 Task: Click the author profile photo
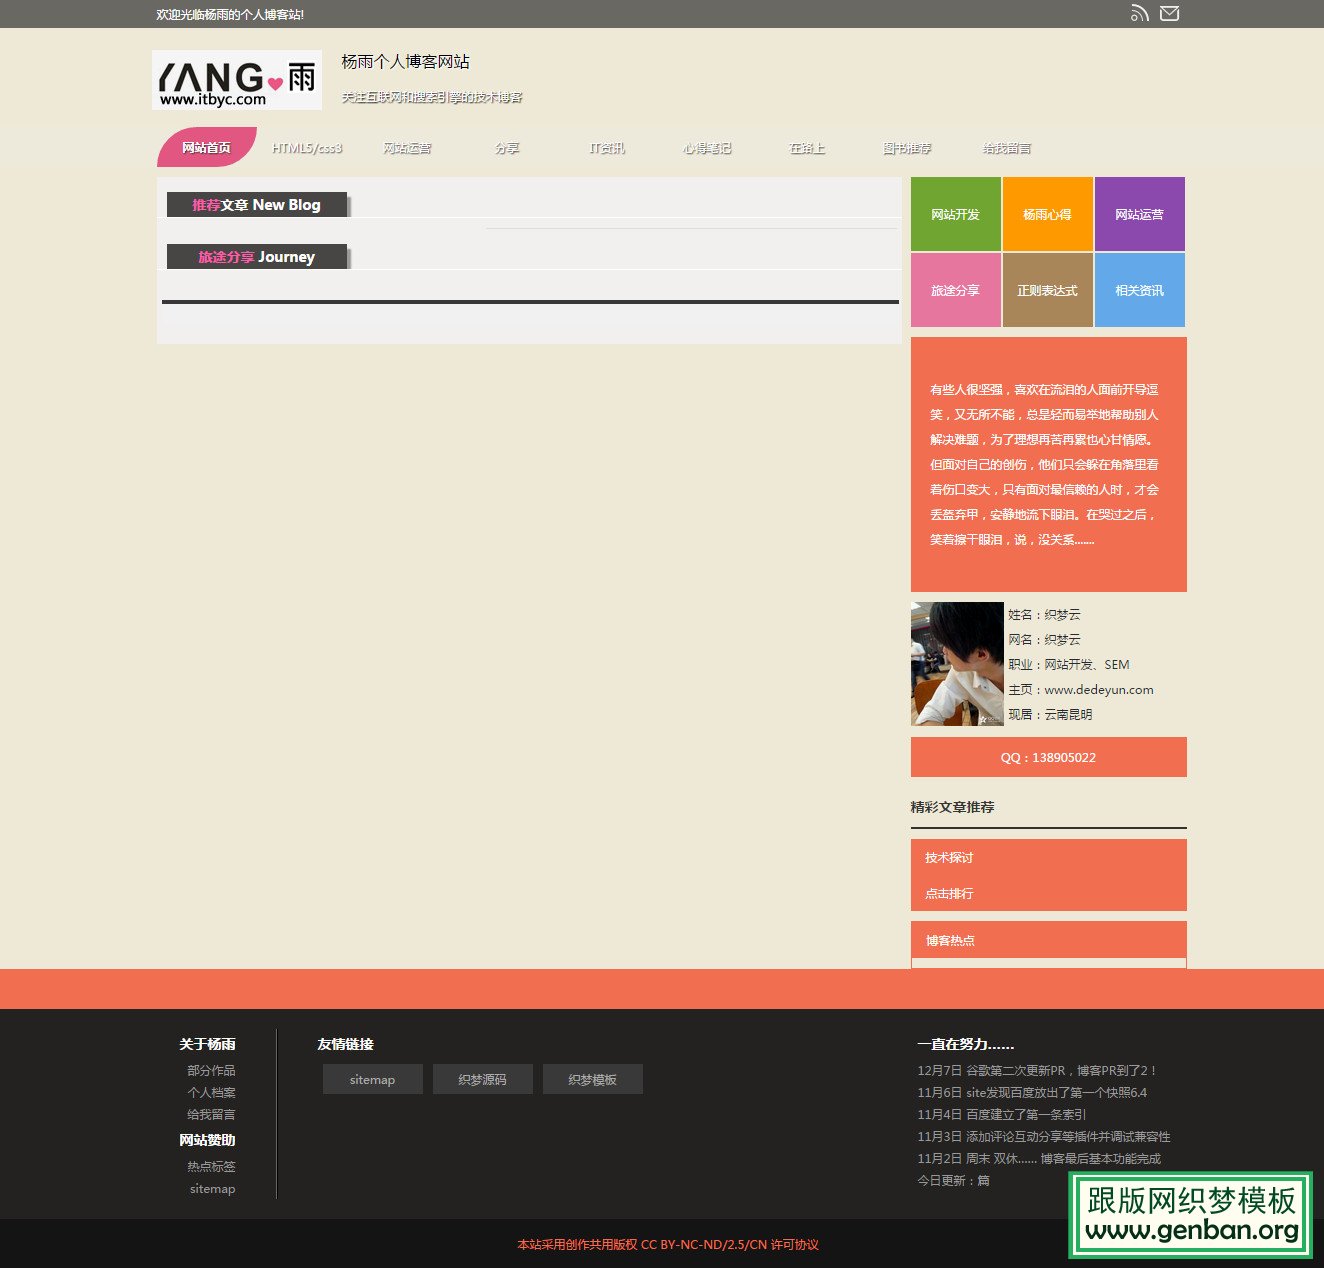pyautogui.click(x=957, y=664)
